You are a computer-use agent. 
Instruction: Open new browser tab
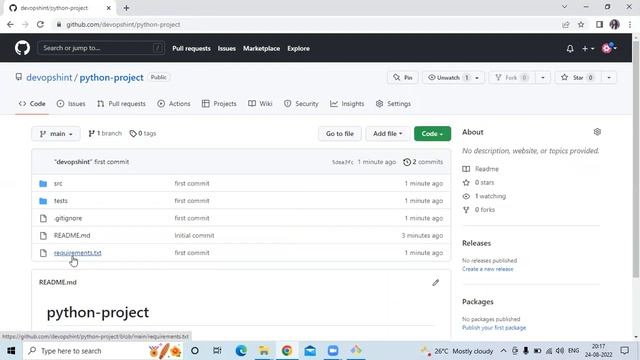(x=126, y=8)
